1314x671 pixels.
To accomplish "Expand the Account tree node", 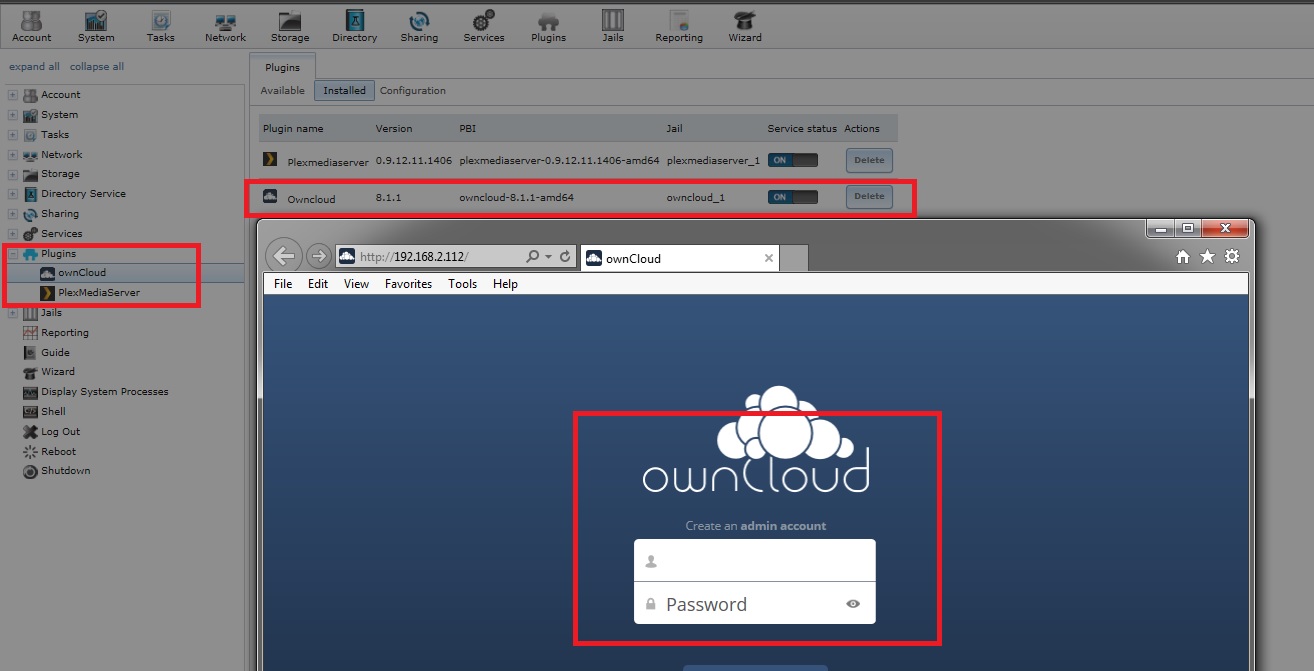I will coord(13,95).
